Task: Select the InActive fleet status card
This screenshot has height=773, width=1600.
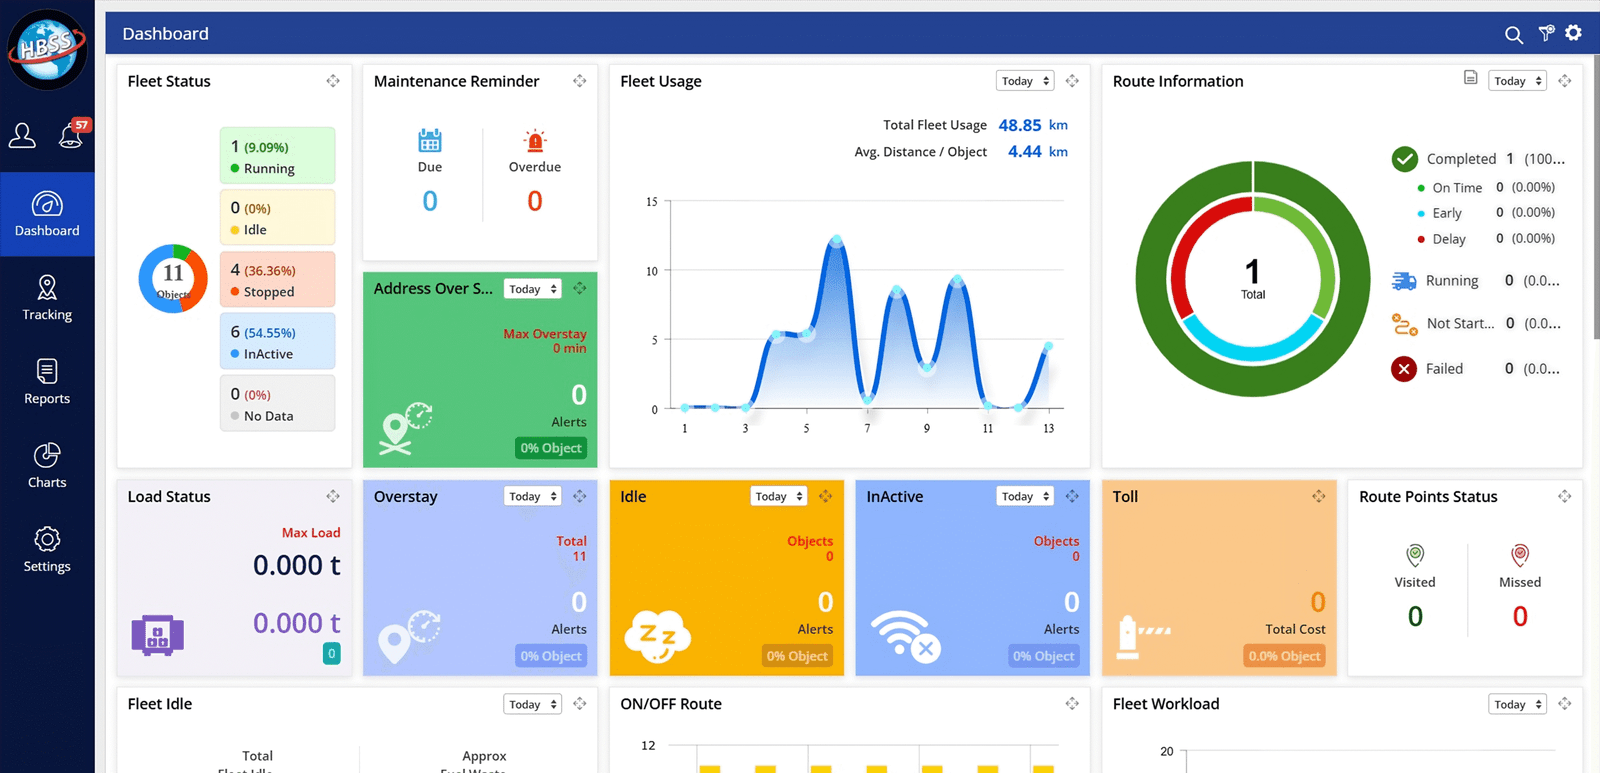Action: coord(277,342)
